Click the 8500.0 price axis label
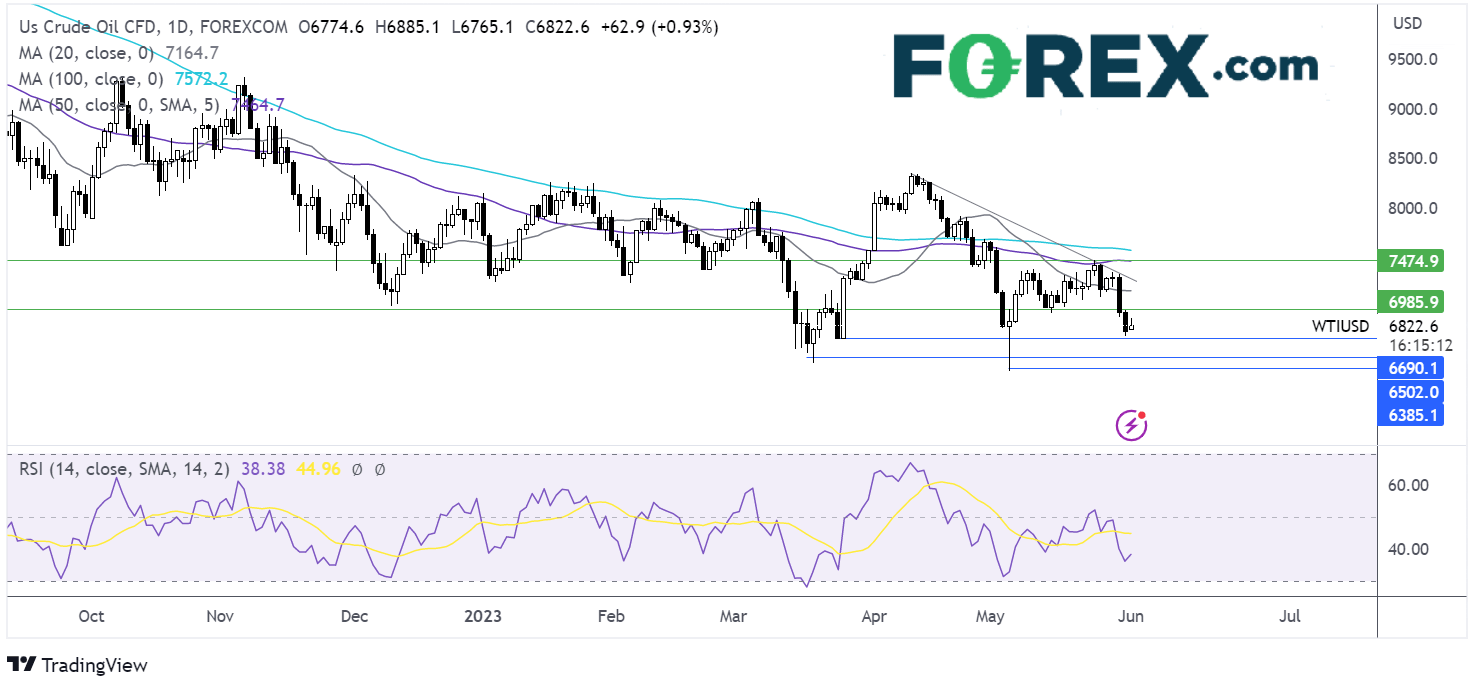Image resolution: width=1482 pixels, height=691 pixels. click(1413, 158)
